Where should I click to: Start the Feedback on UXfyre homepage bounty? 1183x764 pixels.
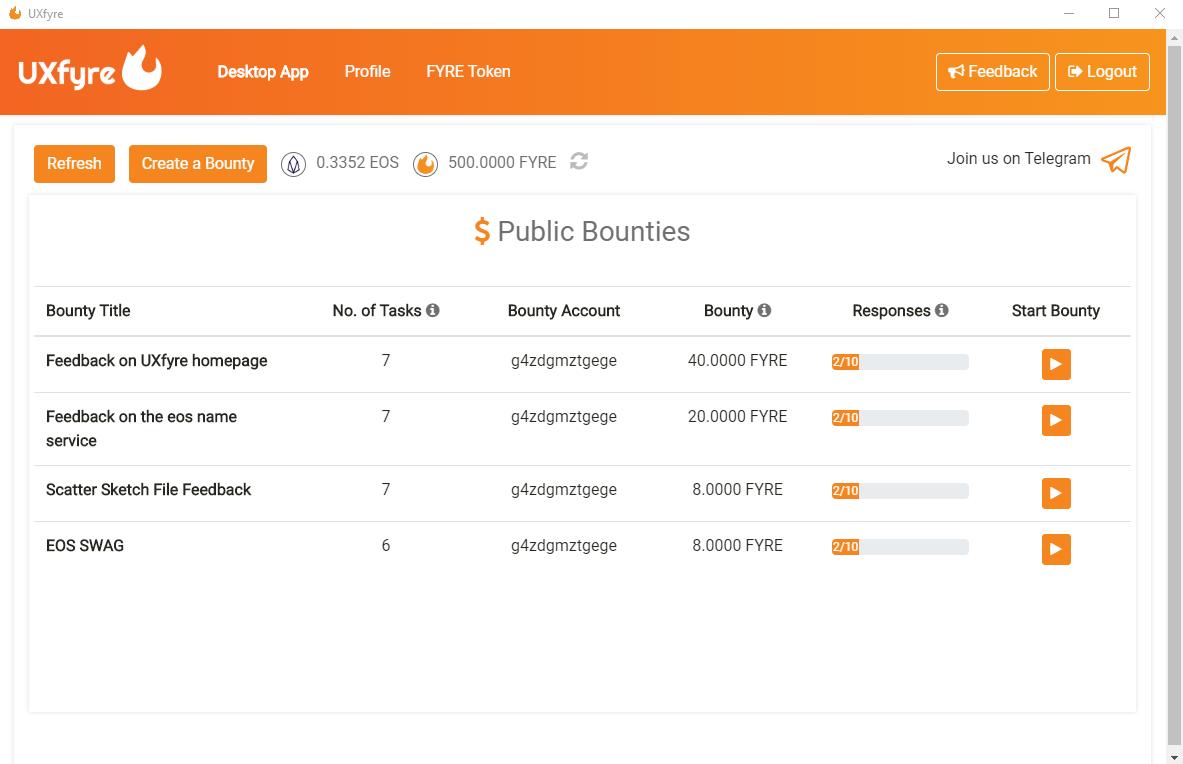[x=1056, y=364]
